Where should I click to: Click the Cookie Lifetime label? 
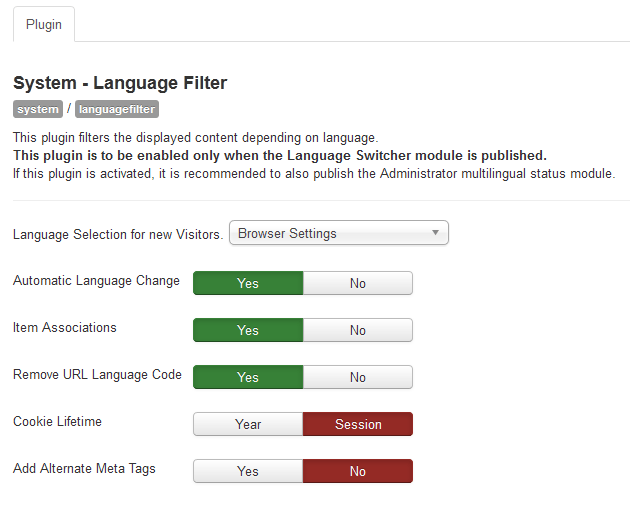[x=57, y=422]
